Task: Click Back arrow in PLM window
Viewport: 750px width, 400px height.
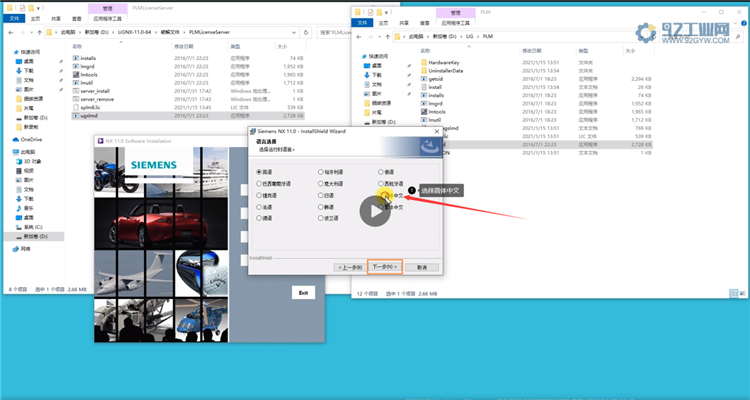Action: (359, 36)
